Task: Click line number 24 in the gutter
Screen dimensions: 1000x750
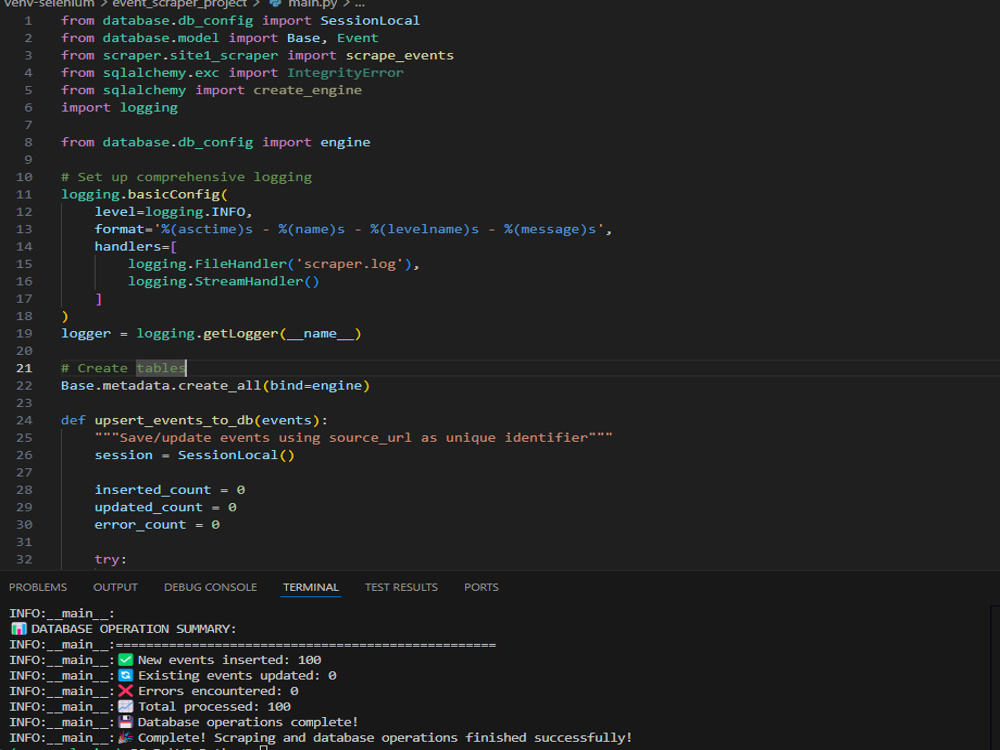Action: pyautogui.click(x=24, y=420)
